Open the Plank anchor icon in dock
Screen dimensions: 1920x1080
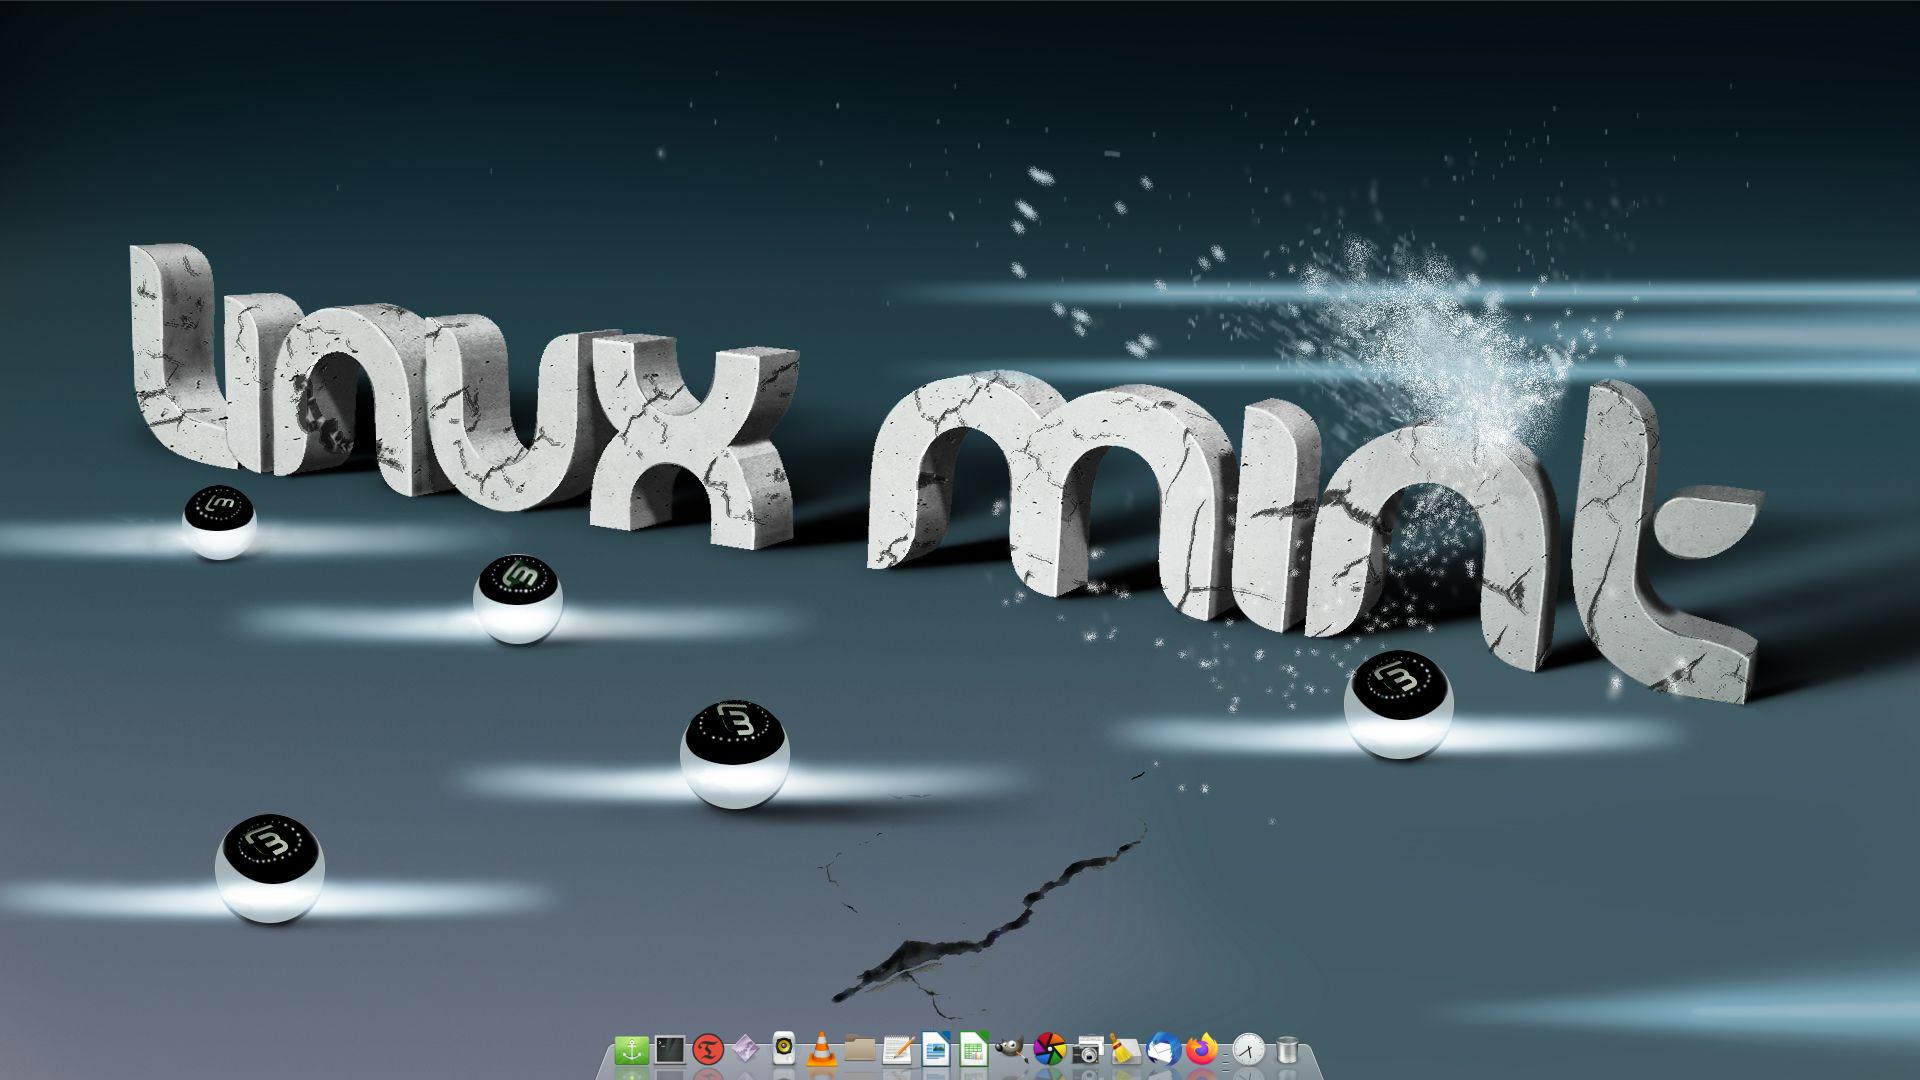click(631, 1050)
